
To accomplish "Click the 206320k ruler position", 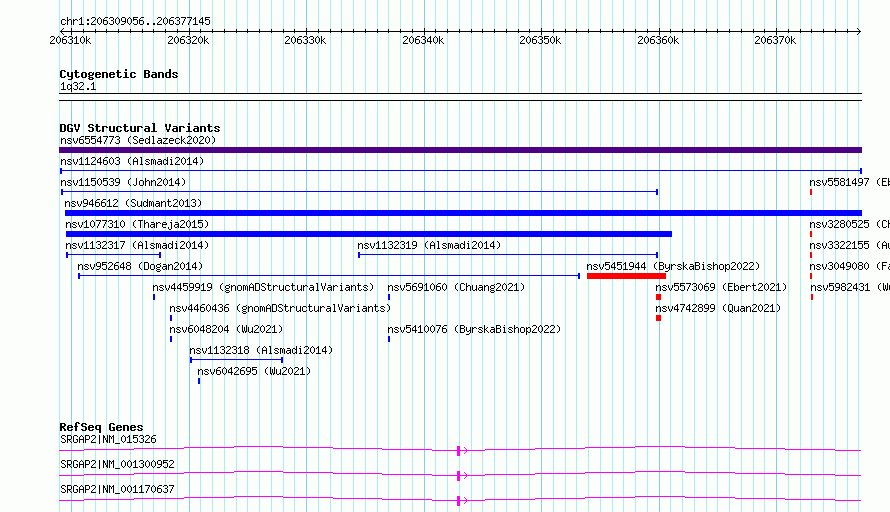I will click(188, 40).
